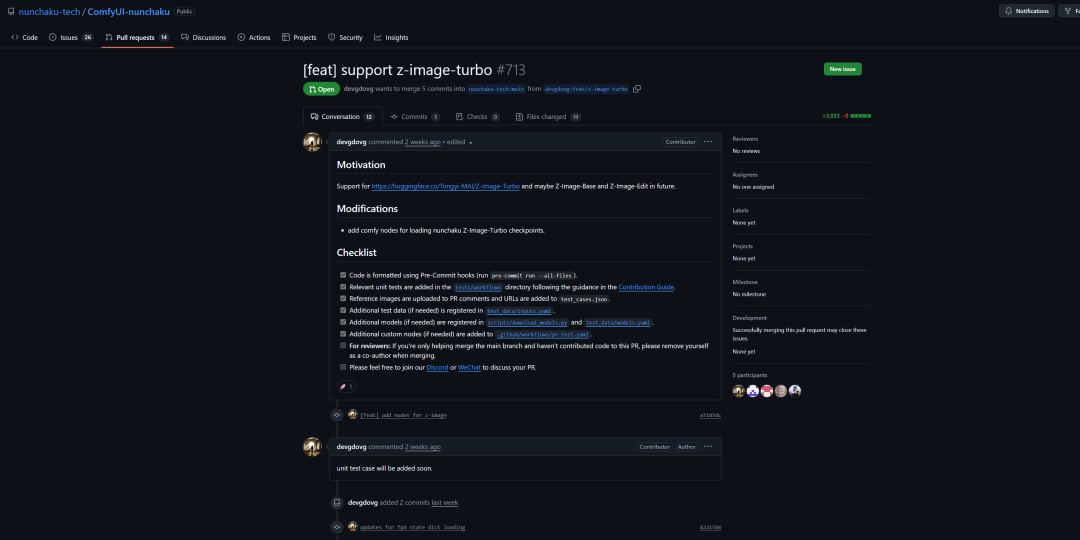Image resolution: width=1080 pixels, height=540 pixels.
Task: Open the ComfyUI-nunchaku repository link
Action: click(x=128, y=12)
